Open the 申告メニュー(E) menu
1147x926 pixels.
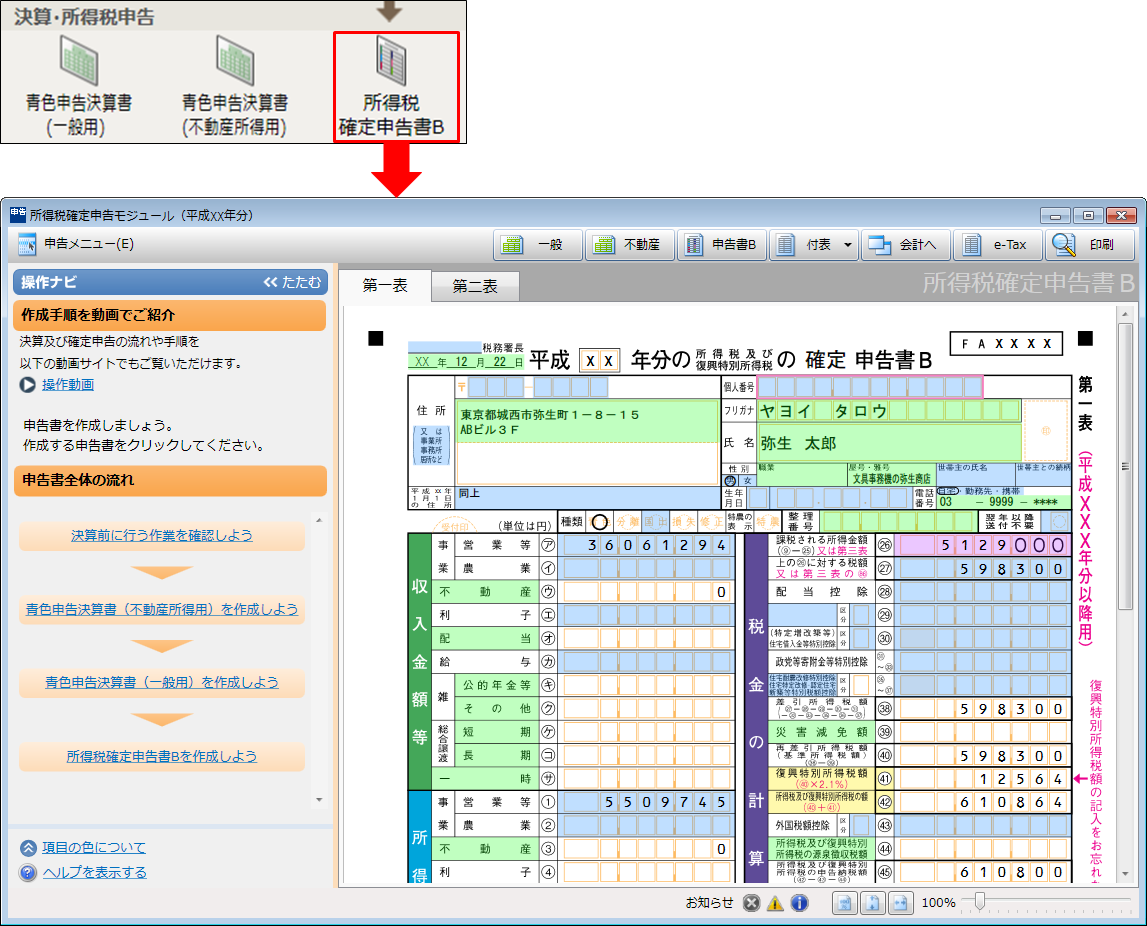(76, 244)
